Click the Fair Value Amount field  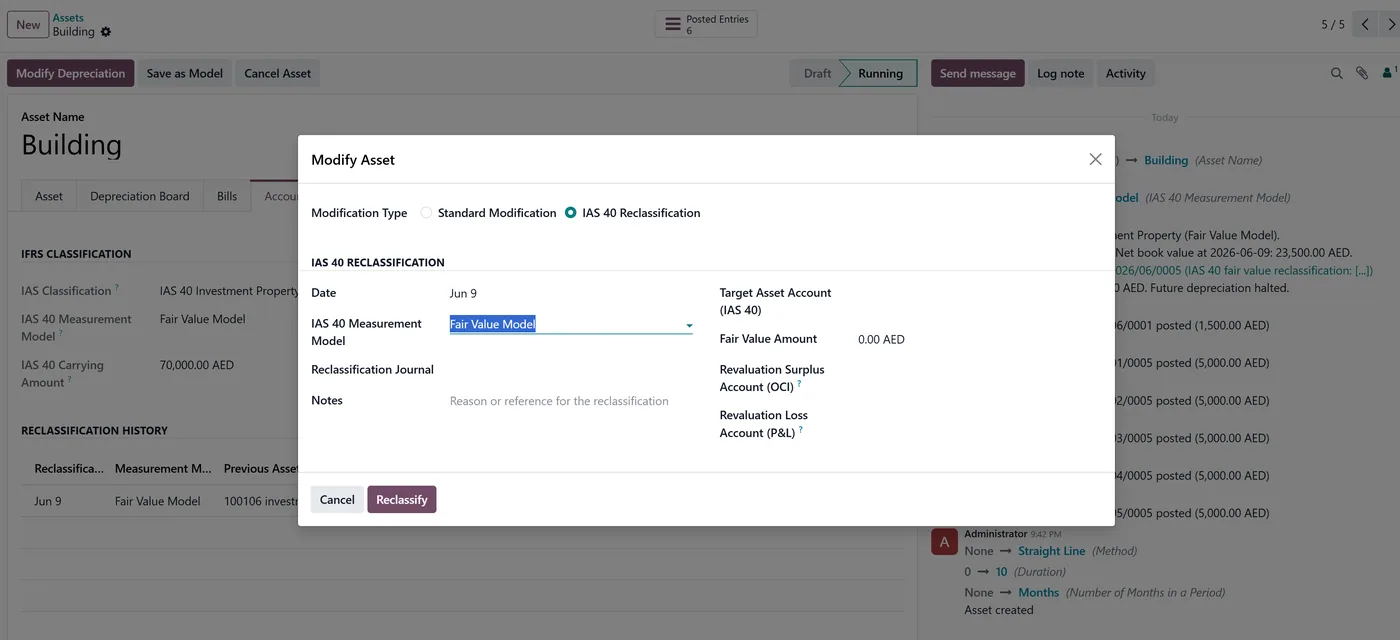[978, 339]
